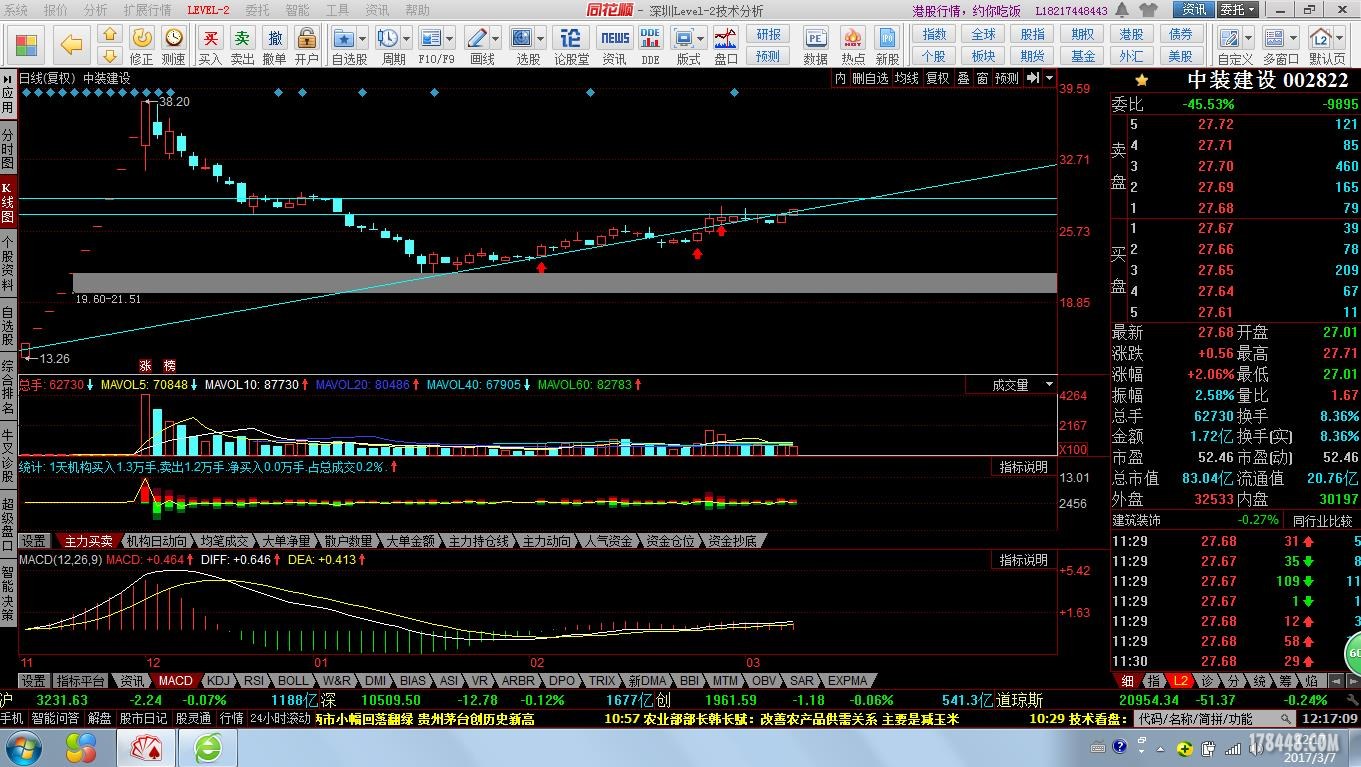The image size is (1361, 767).
Task: Toggle 均线 moving averages display
Action: (x=906, y=78)
